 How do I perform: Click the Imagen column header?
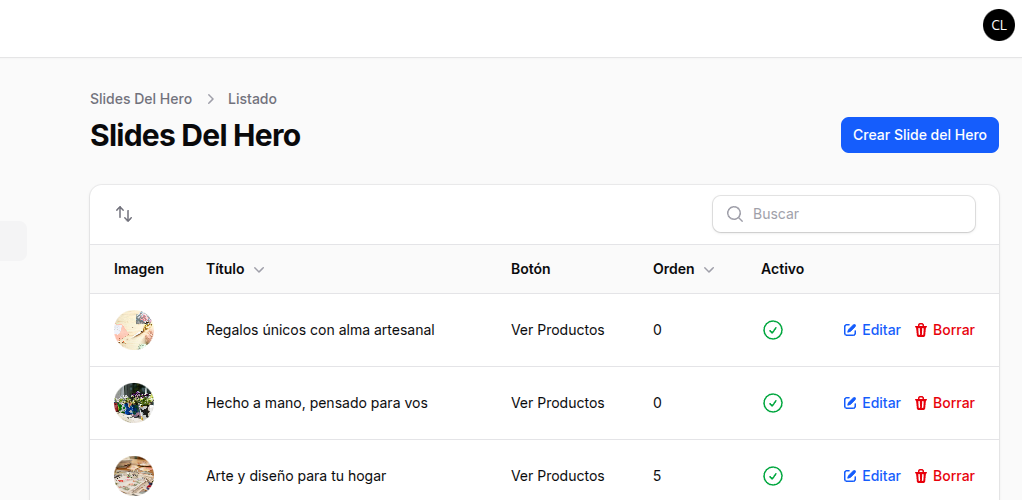139,269
